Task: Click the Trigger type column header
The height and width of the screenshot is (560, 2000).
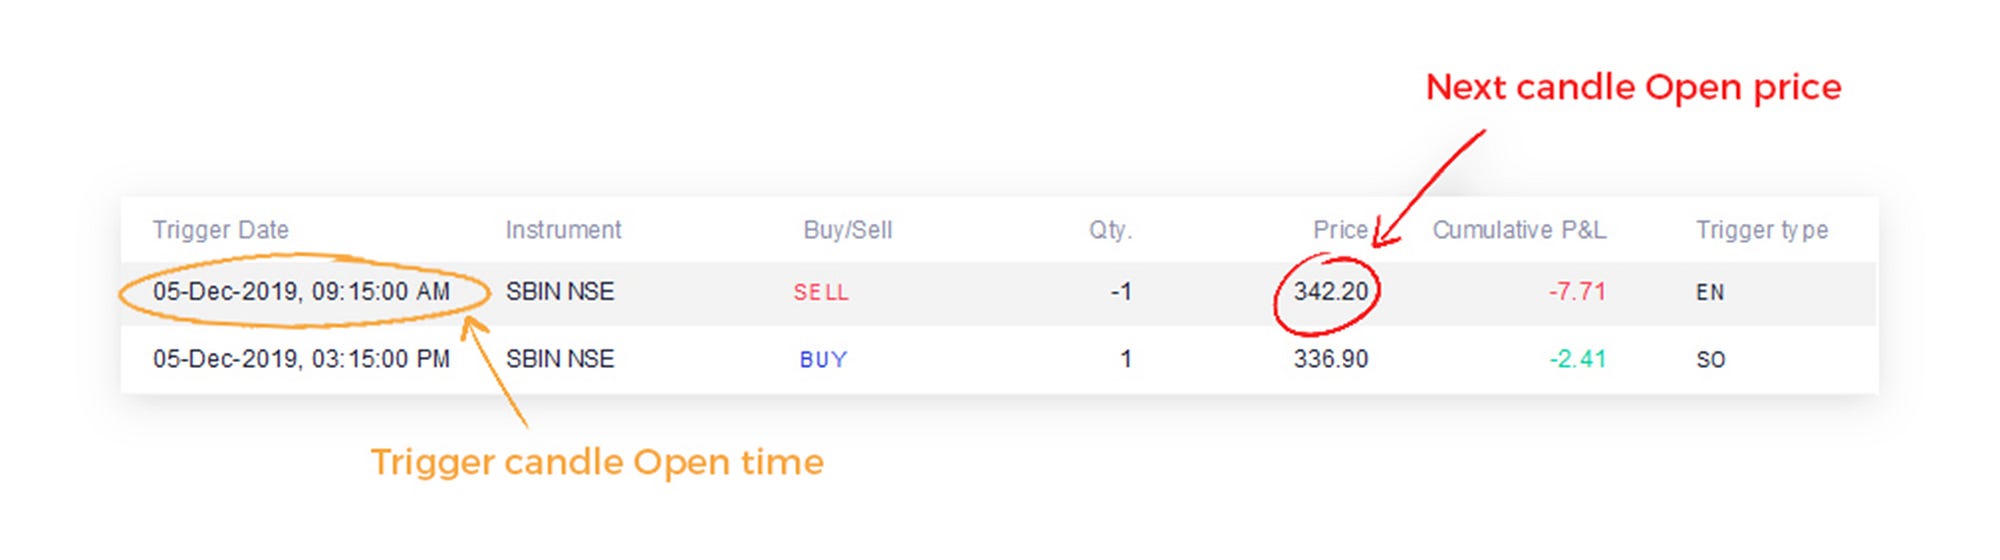Action: click(x=1762, y=230)
